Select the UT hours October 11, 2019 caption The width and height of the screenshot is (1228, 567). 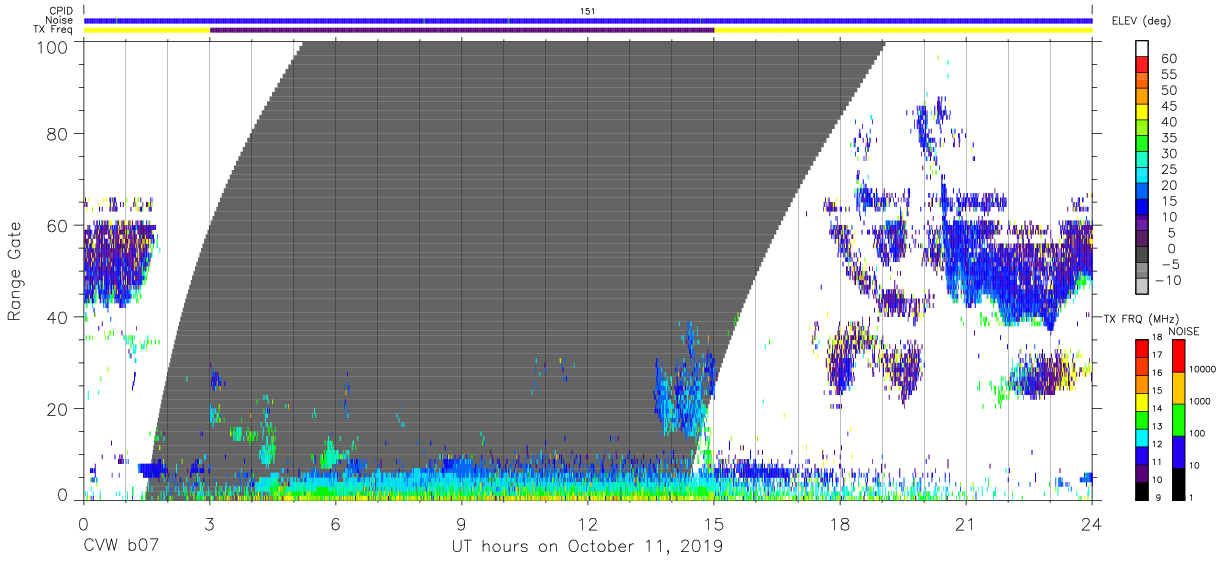click(588, 547)
